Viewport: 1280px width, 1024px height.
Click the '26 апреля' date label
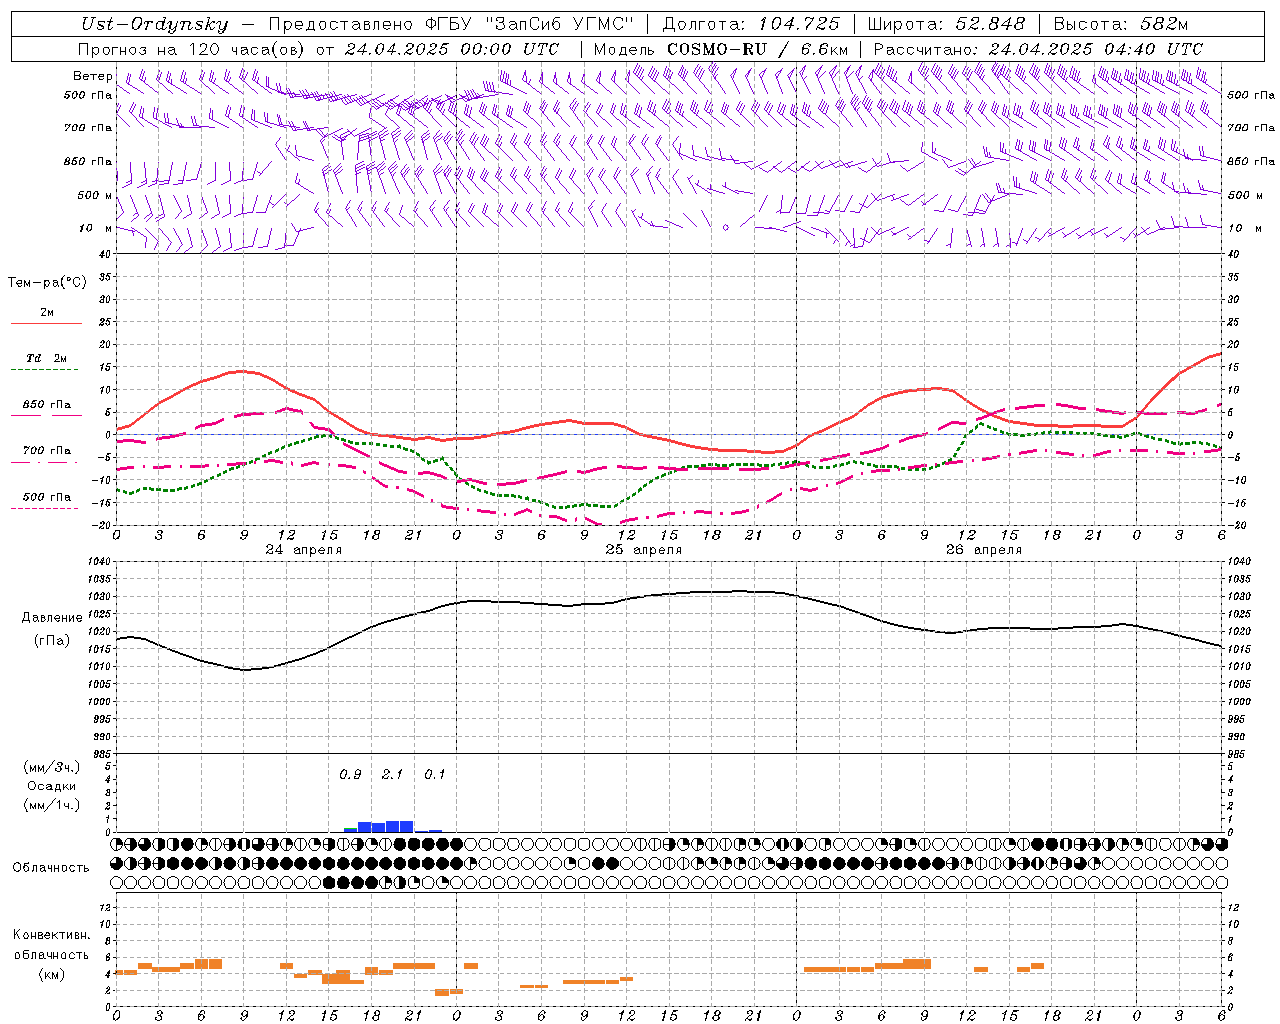[x=983, y=550]
